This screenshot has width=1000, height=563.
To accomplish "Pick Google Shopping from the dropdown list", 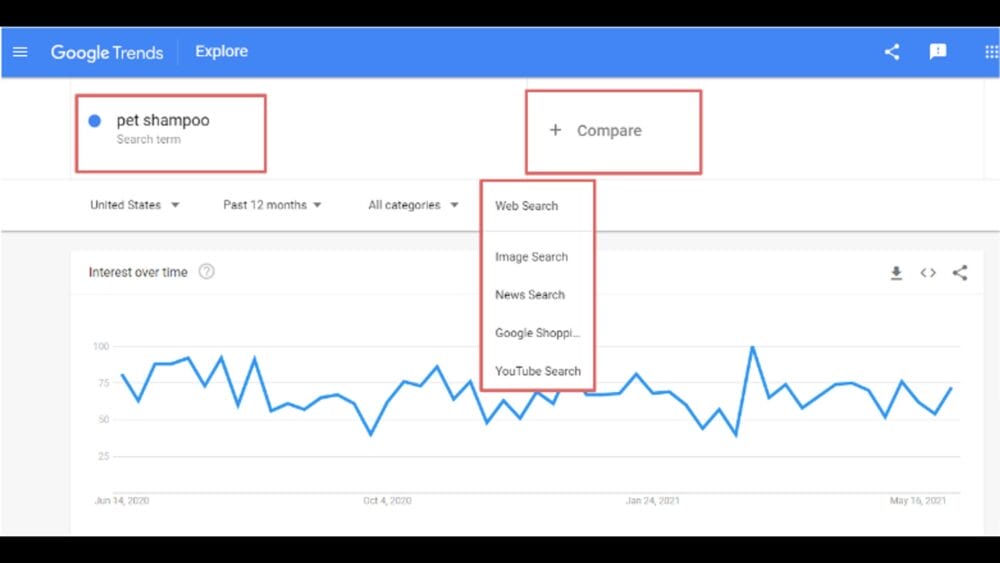I will click(x=537, y=333).
